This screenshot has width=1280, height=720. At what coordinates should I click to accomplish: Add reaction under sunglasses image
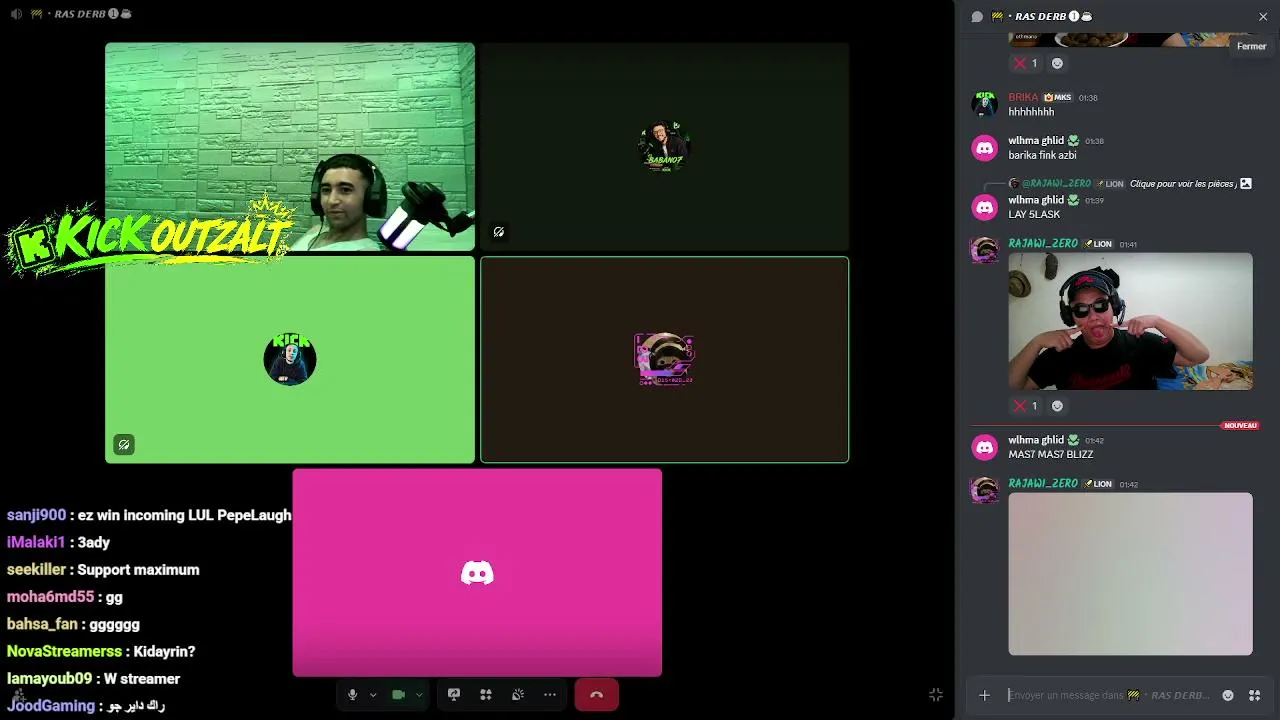coord(1057,406)
